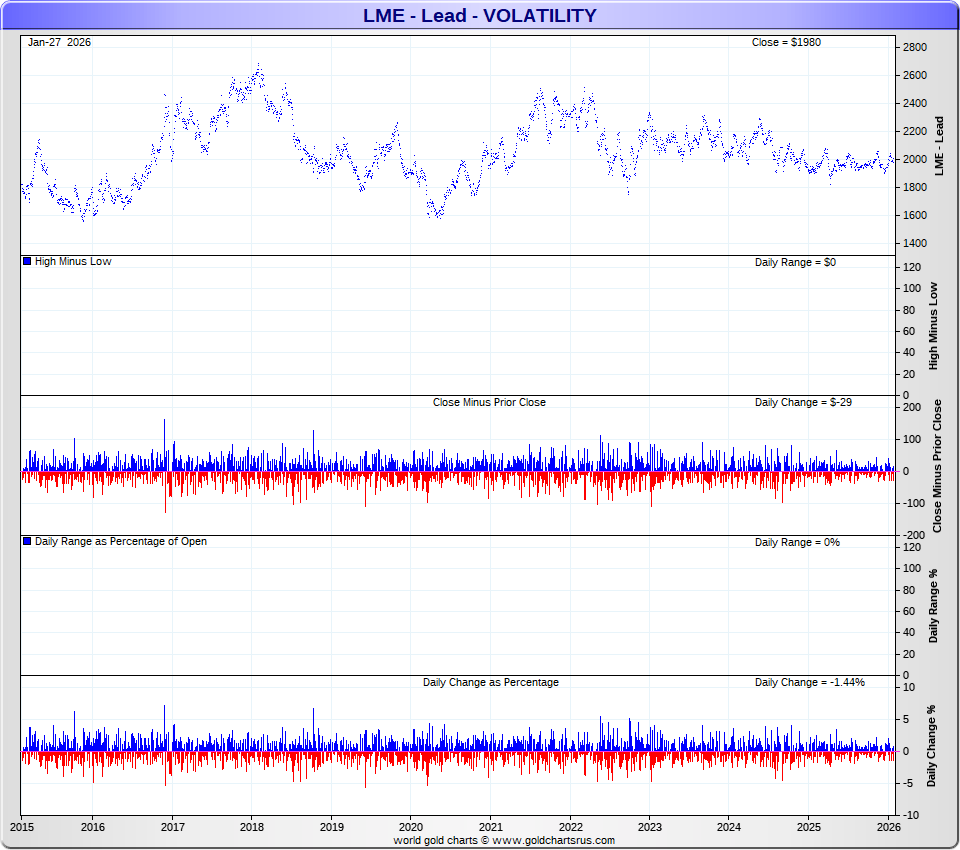
Task: Click the vertical LME - Lead axis title
Action: (x=938, y=146)
